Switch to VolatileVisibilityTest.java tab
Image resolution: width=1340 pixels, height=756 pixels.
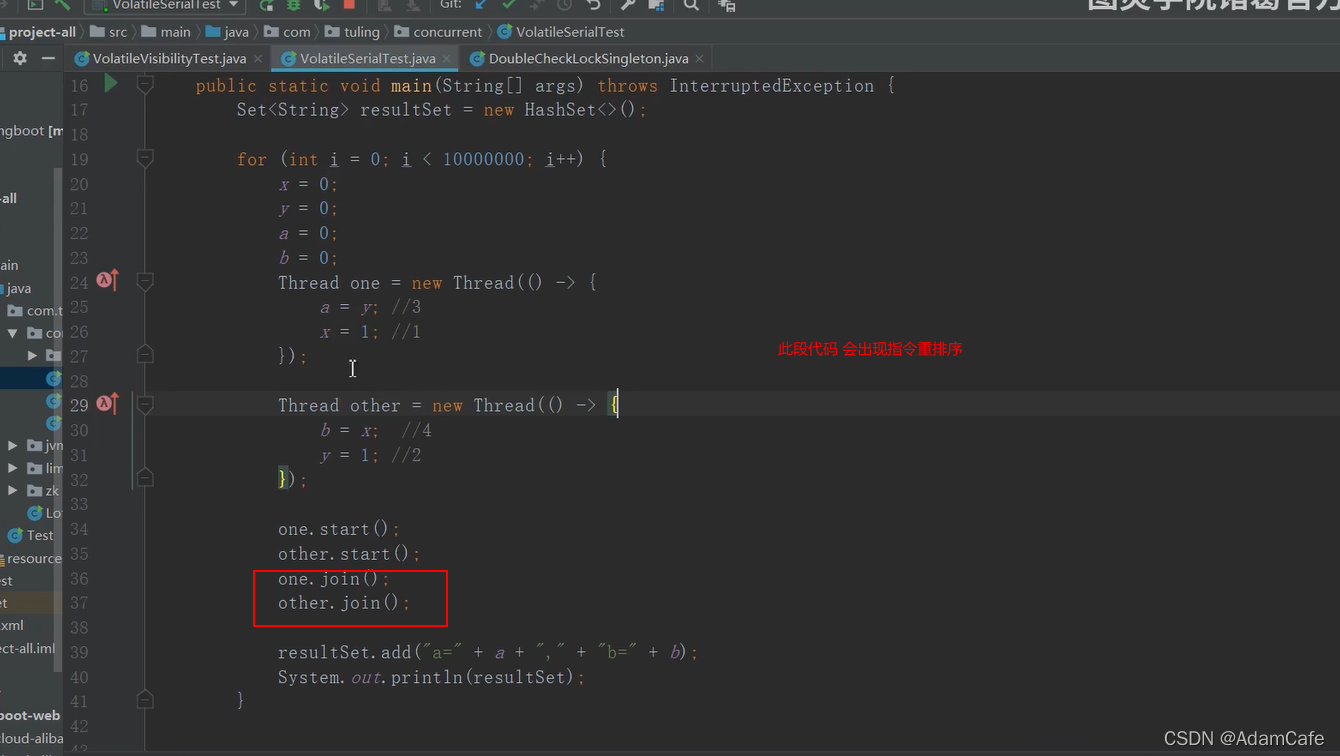tap(169, 59)
